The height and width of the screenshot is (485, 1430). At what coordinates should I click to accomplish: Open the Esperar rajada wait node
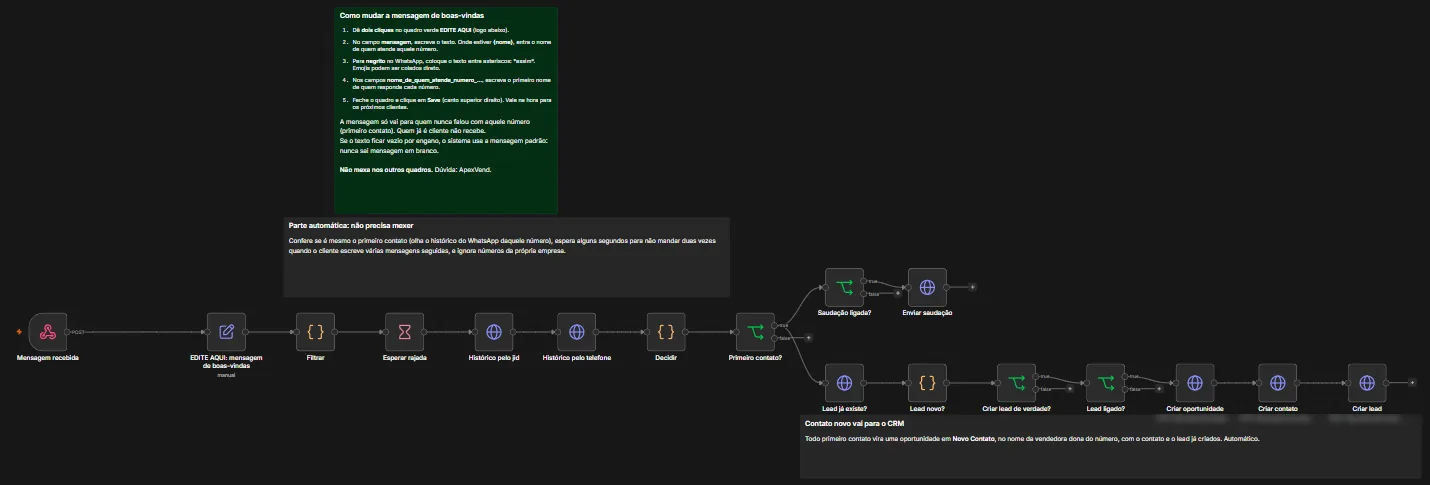[x=404, y=332]
